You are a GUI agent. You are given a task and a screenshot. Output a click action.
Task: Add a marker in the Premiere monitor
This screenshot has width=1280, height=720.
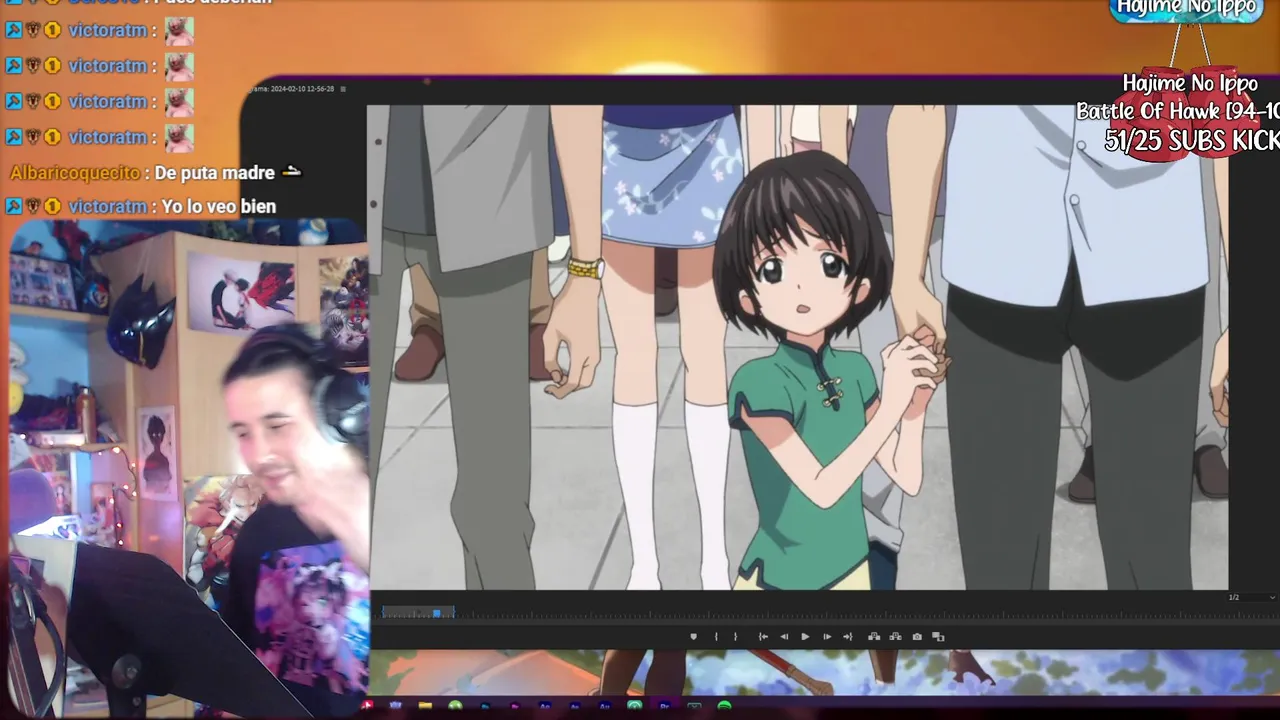pos(693,637)
